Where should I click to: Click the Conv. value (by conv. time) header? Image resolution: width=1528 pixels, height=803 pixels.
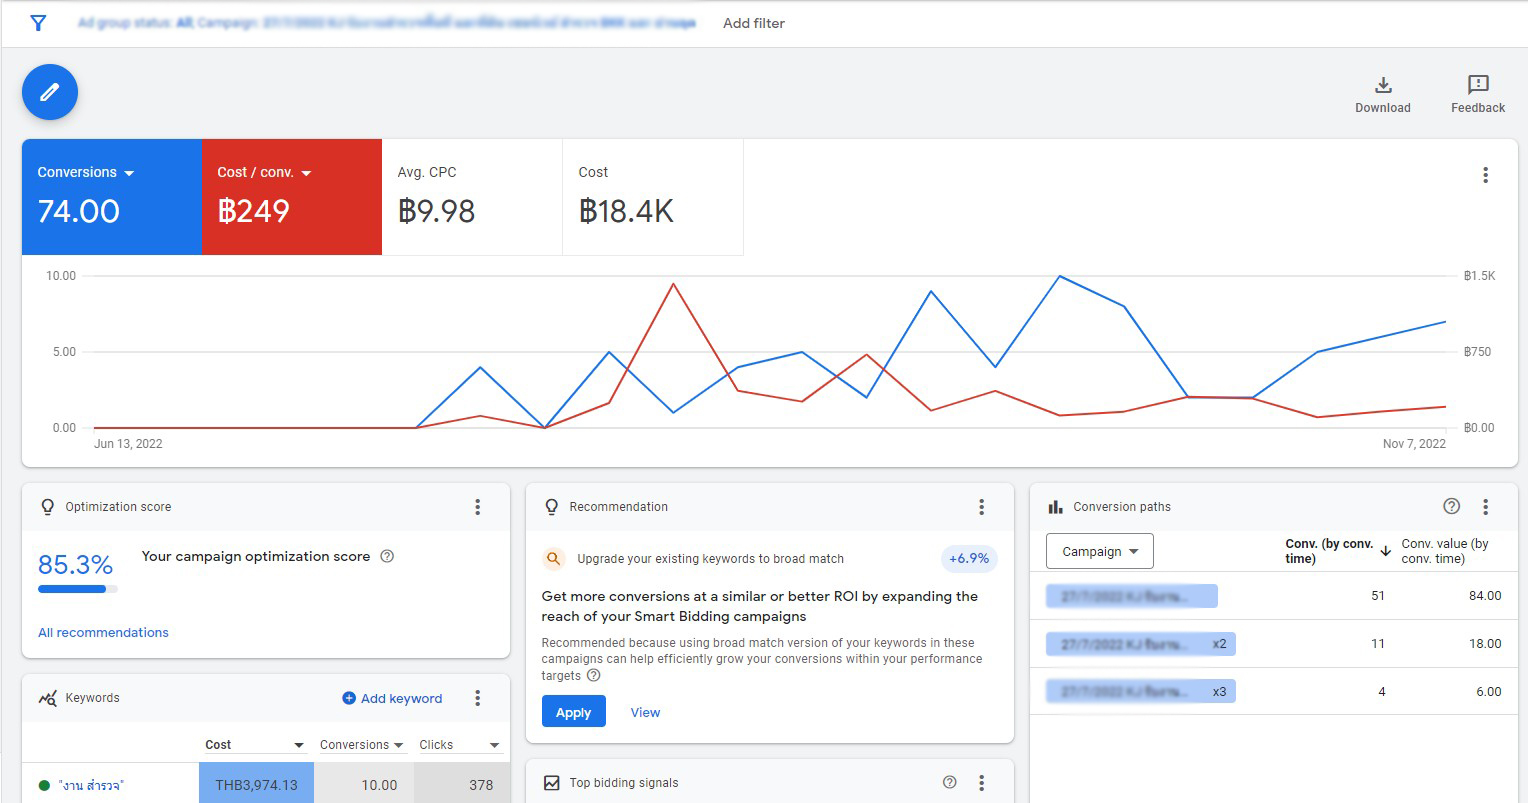tap(1445, 551)
